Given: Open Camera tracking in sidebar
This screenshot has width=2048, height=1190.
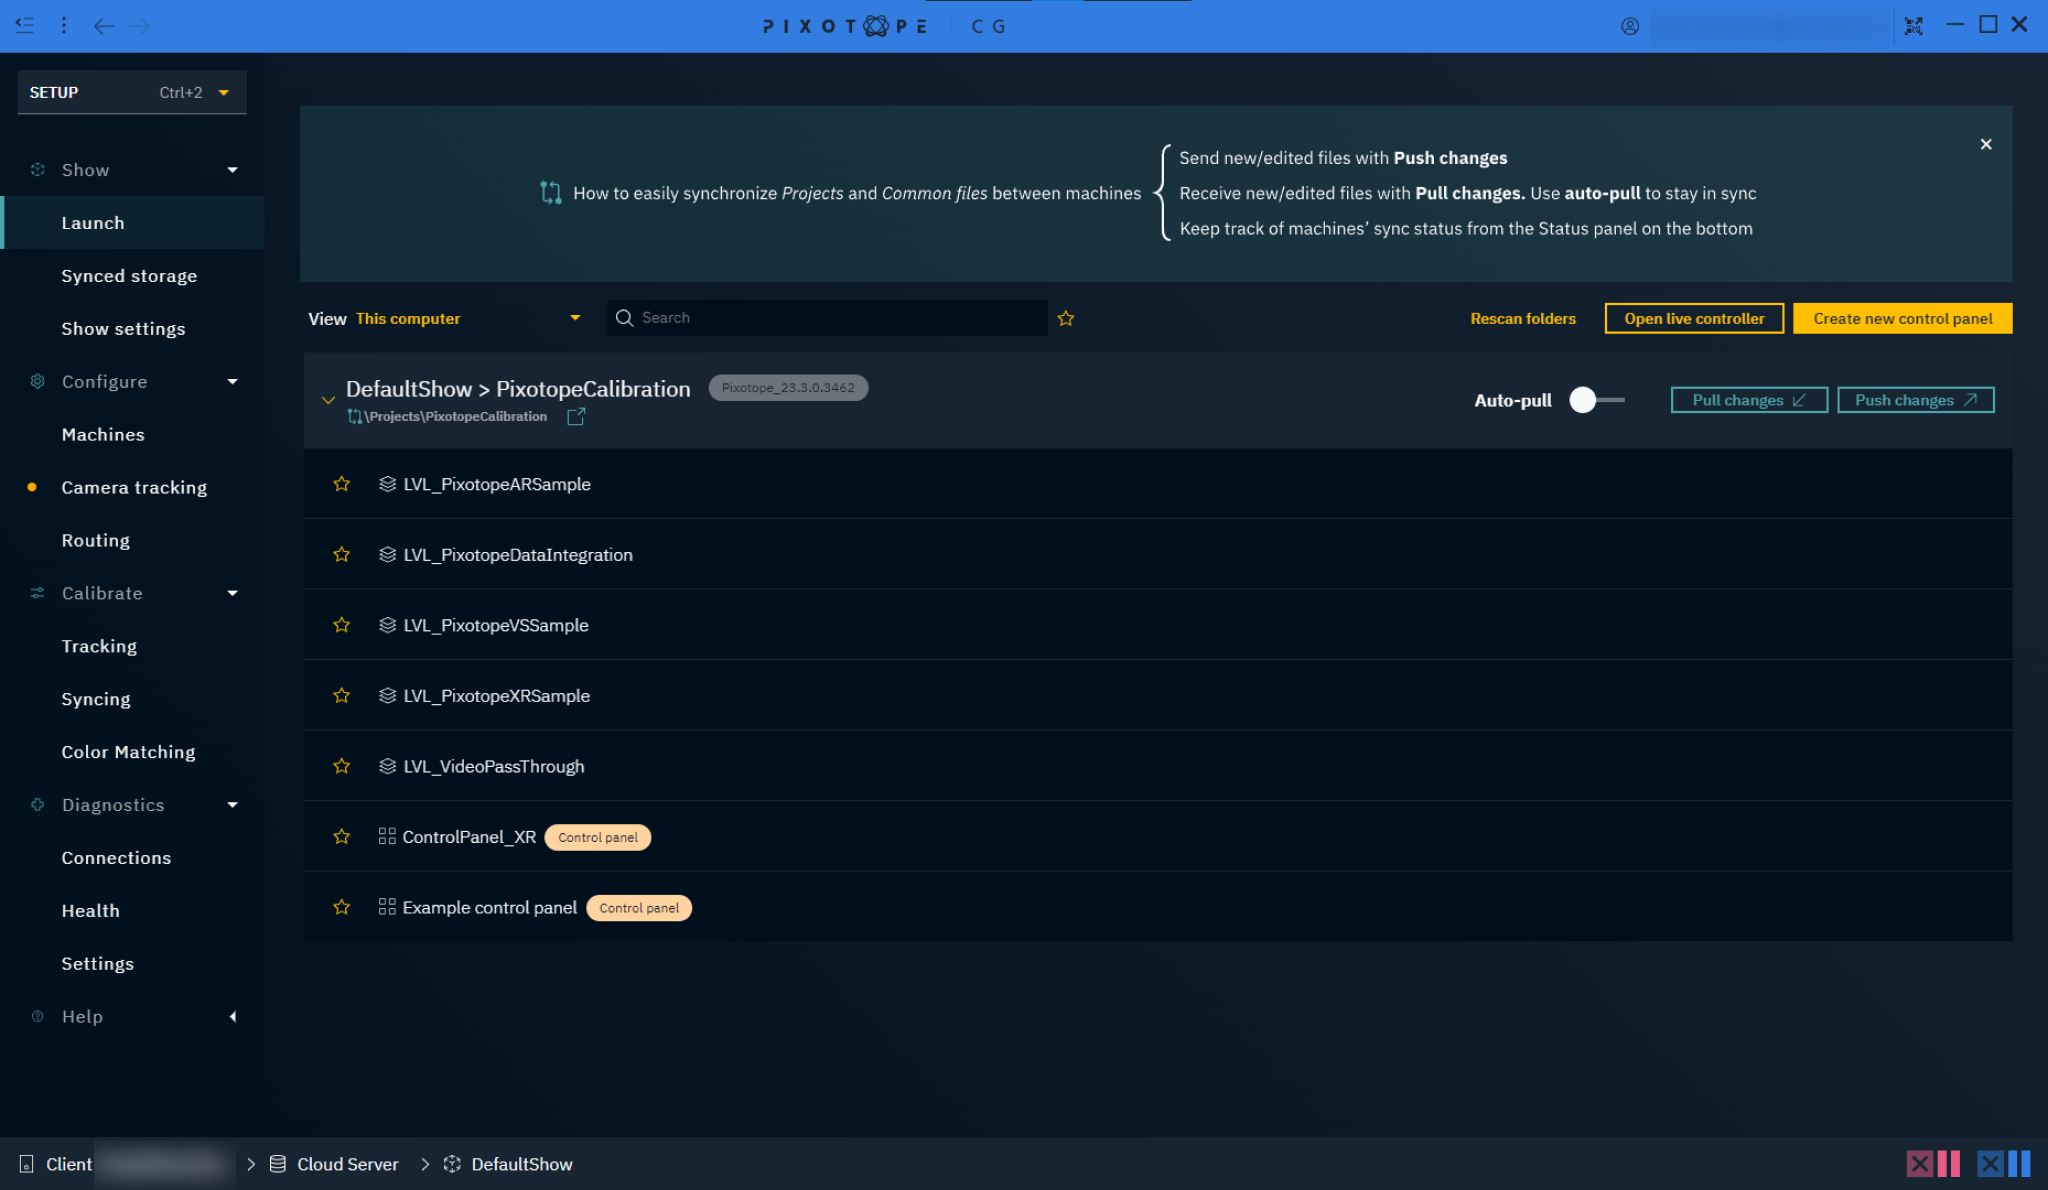Looking at the screenshot, I should pyautogui.click(x=134, y=487).
